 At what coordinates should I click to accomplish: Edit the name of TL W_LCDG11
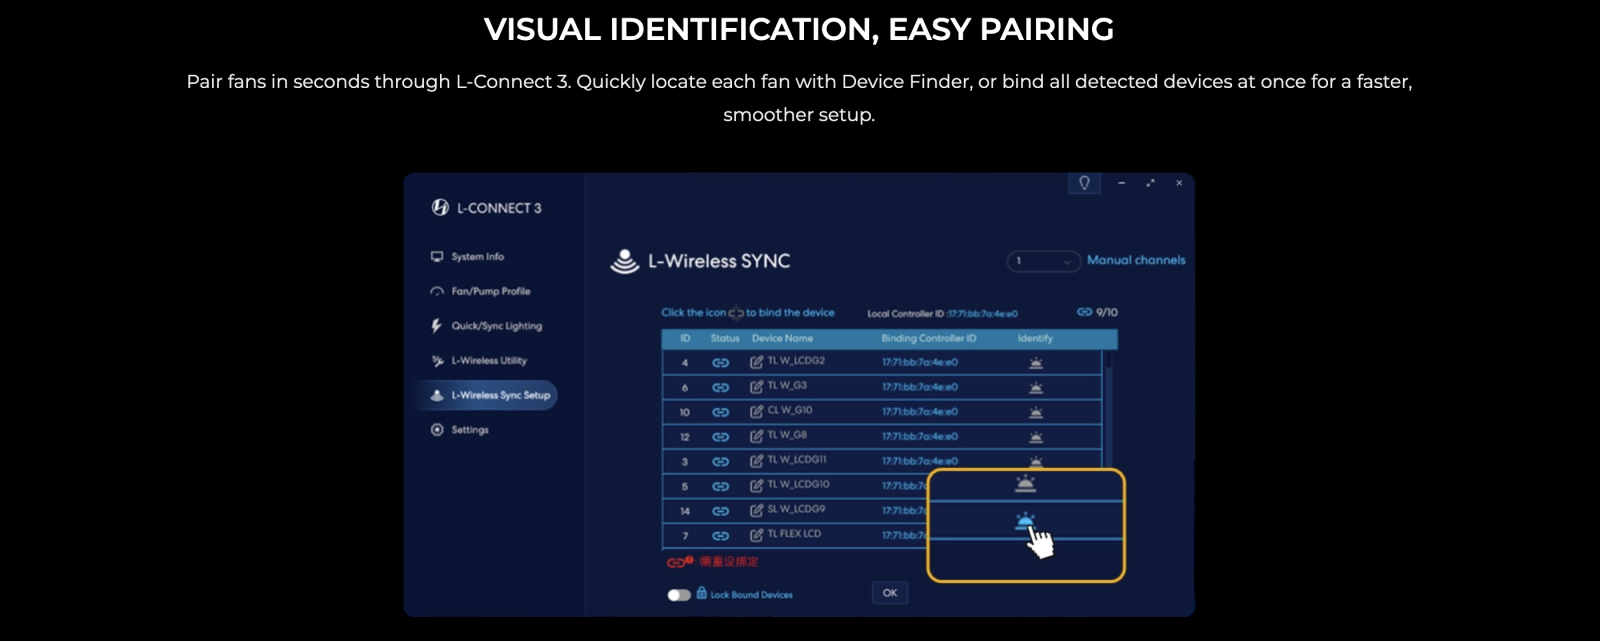[757, 461]
